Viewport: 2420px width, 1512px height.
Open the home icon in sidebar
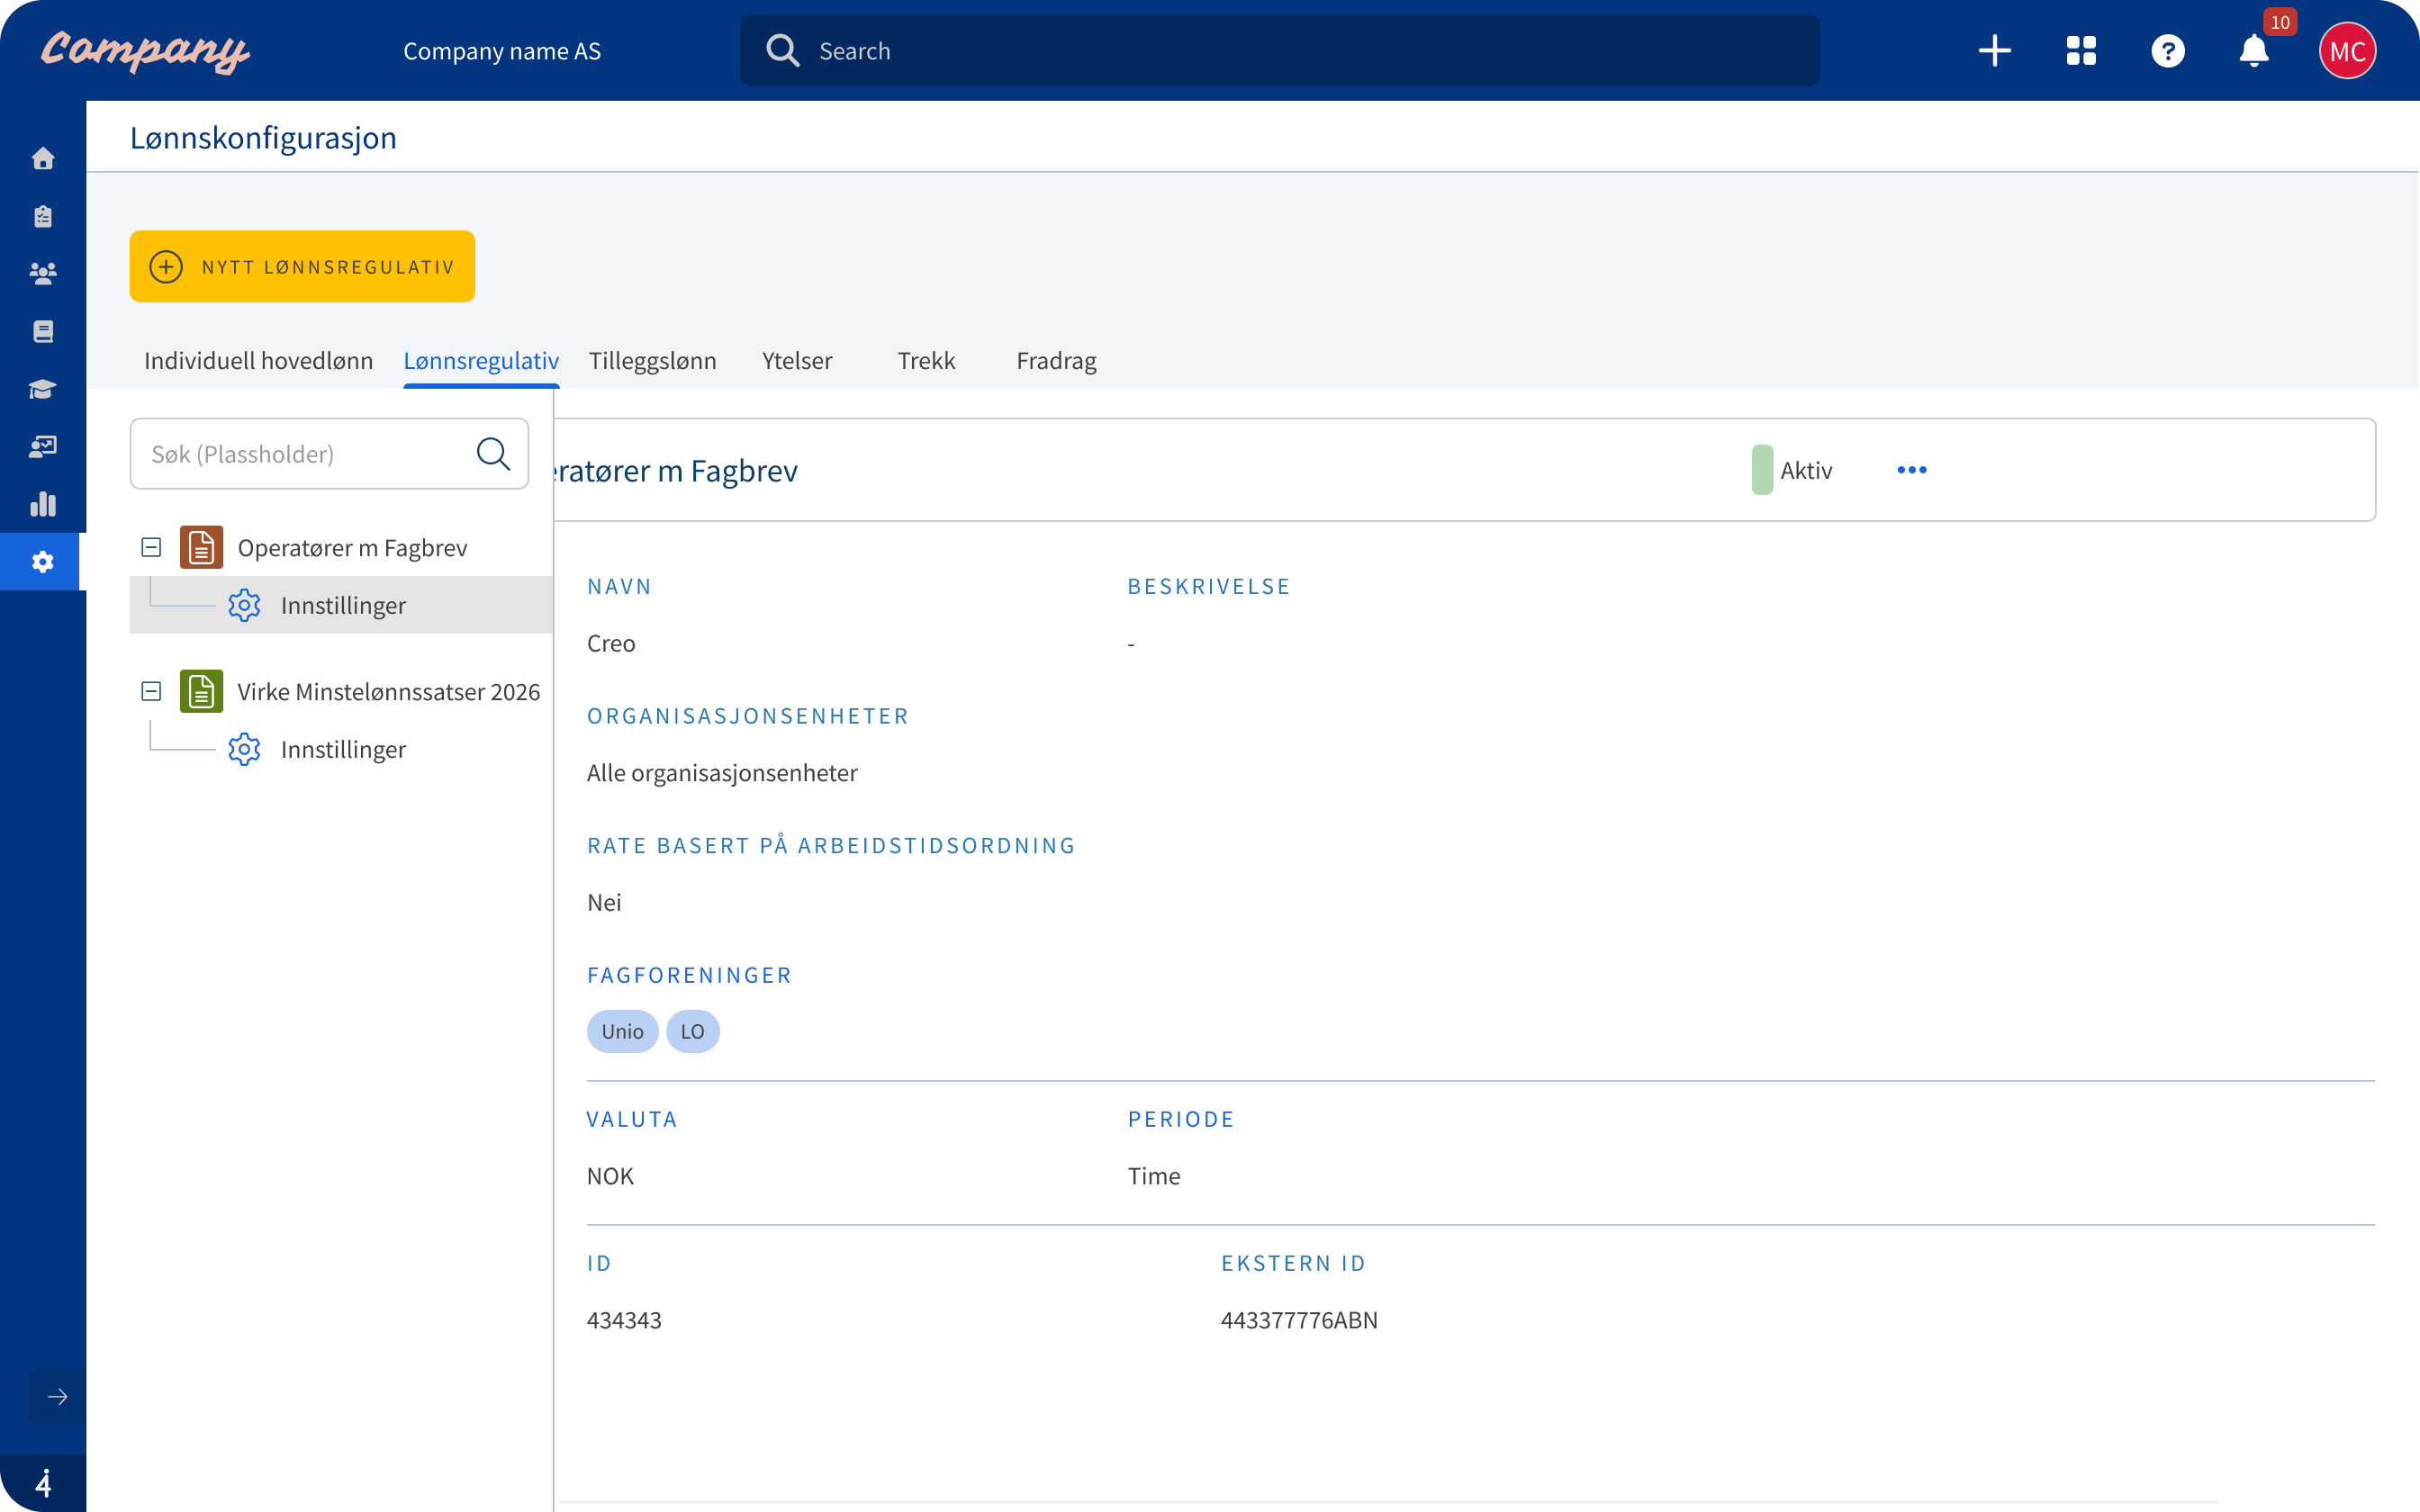click(x=42, y=158)
